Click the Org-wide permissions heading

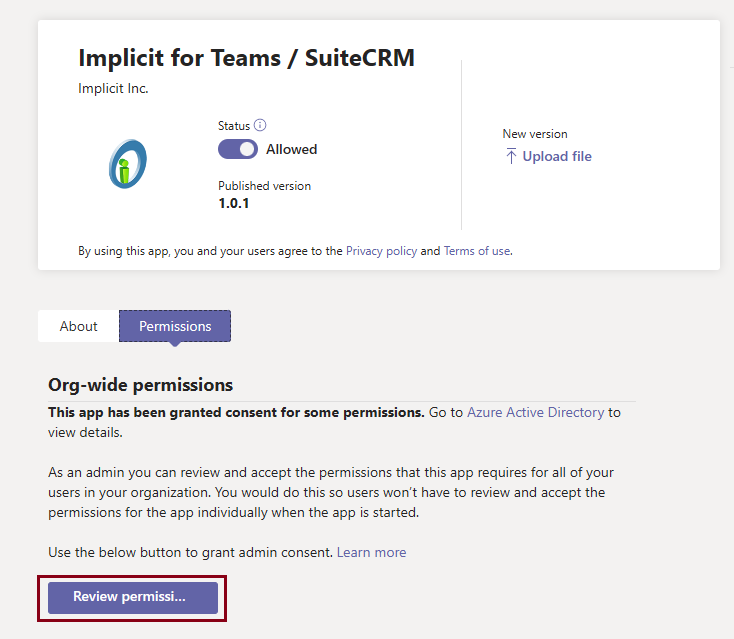(140, 385)
